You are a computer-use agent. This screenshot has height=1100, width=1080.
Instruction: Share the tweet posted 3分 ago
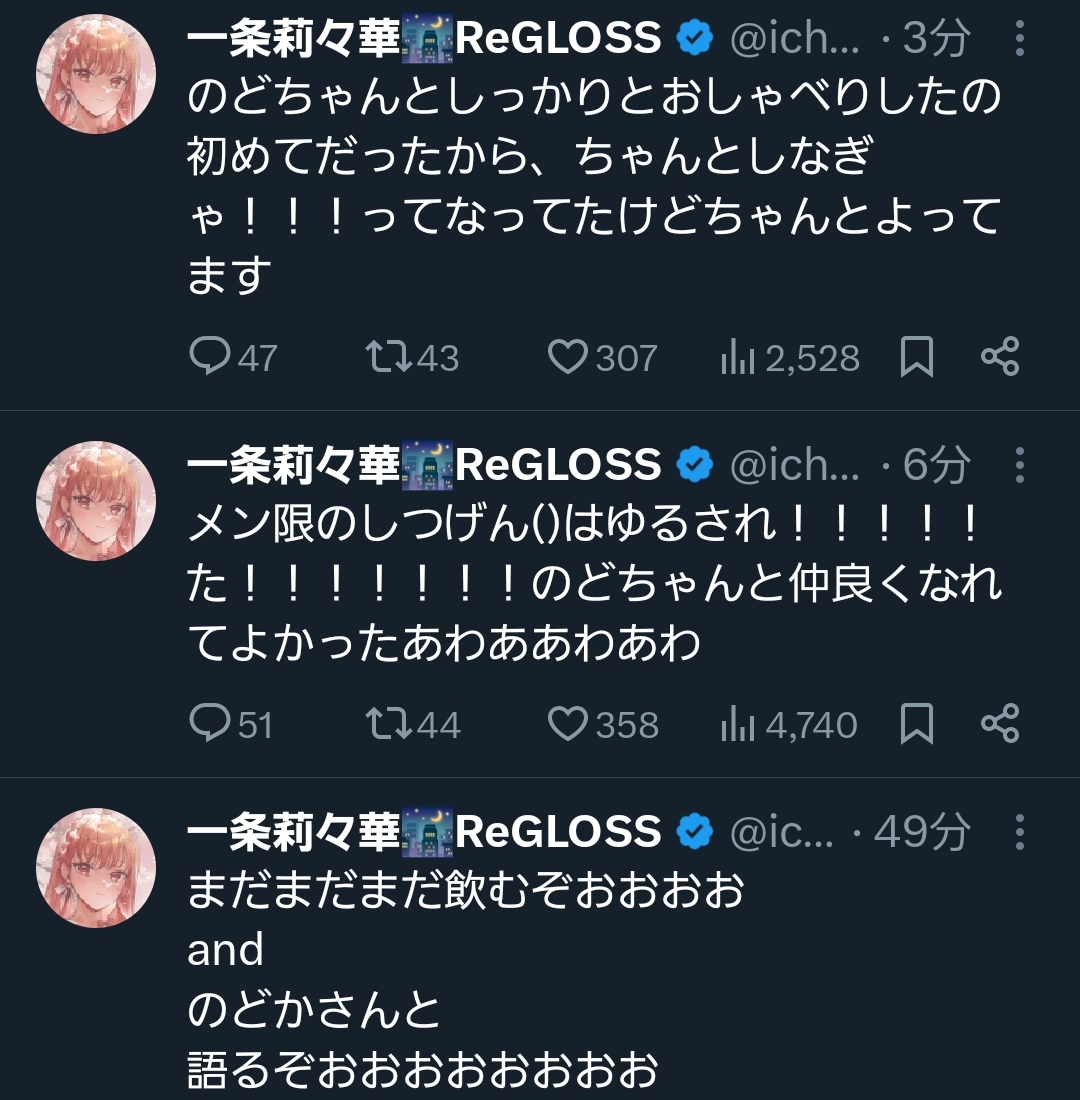[1000, 356]
